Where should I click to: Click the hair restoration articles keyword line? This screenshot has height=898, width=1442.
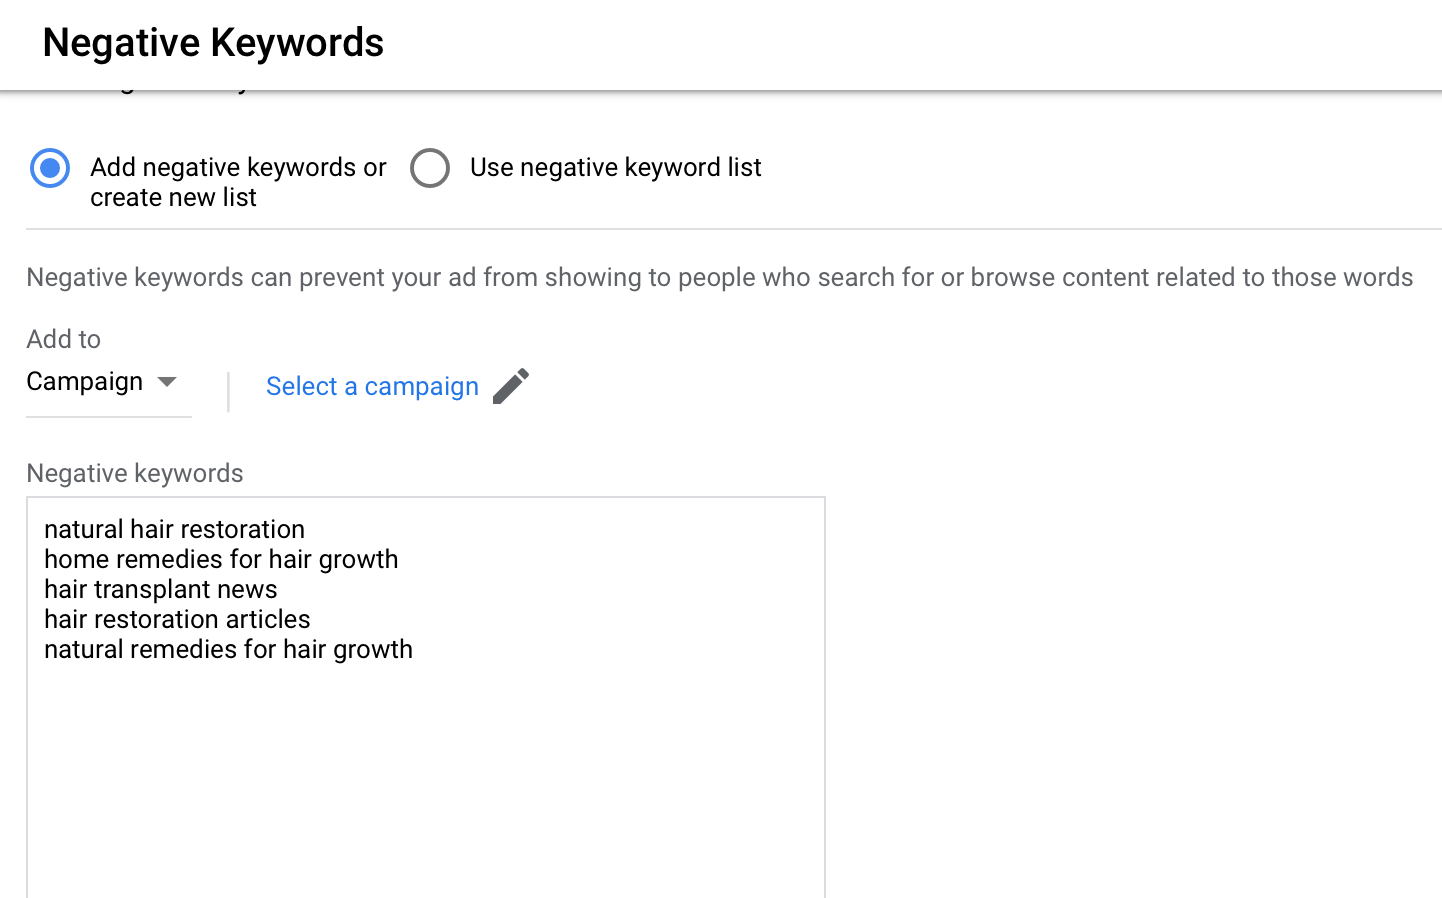click(176, 619)
